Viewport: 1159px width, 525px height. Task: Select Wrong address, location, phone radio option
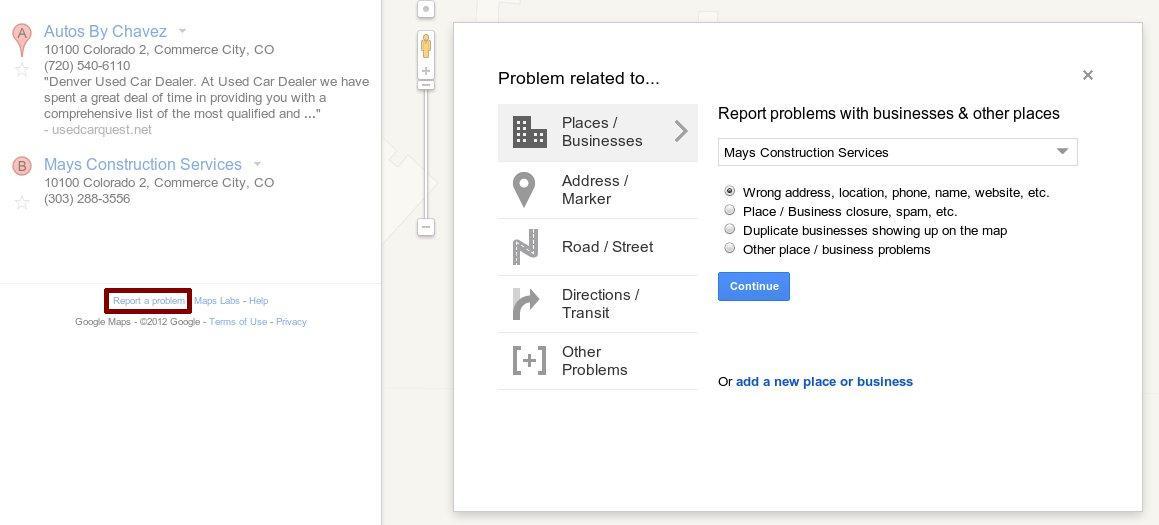[x=730, y=192]
